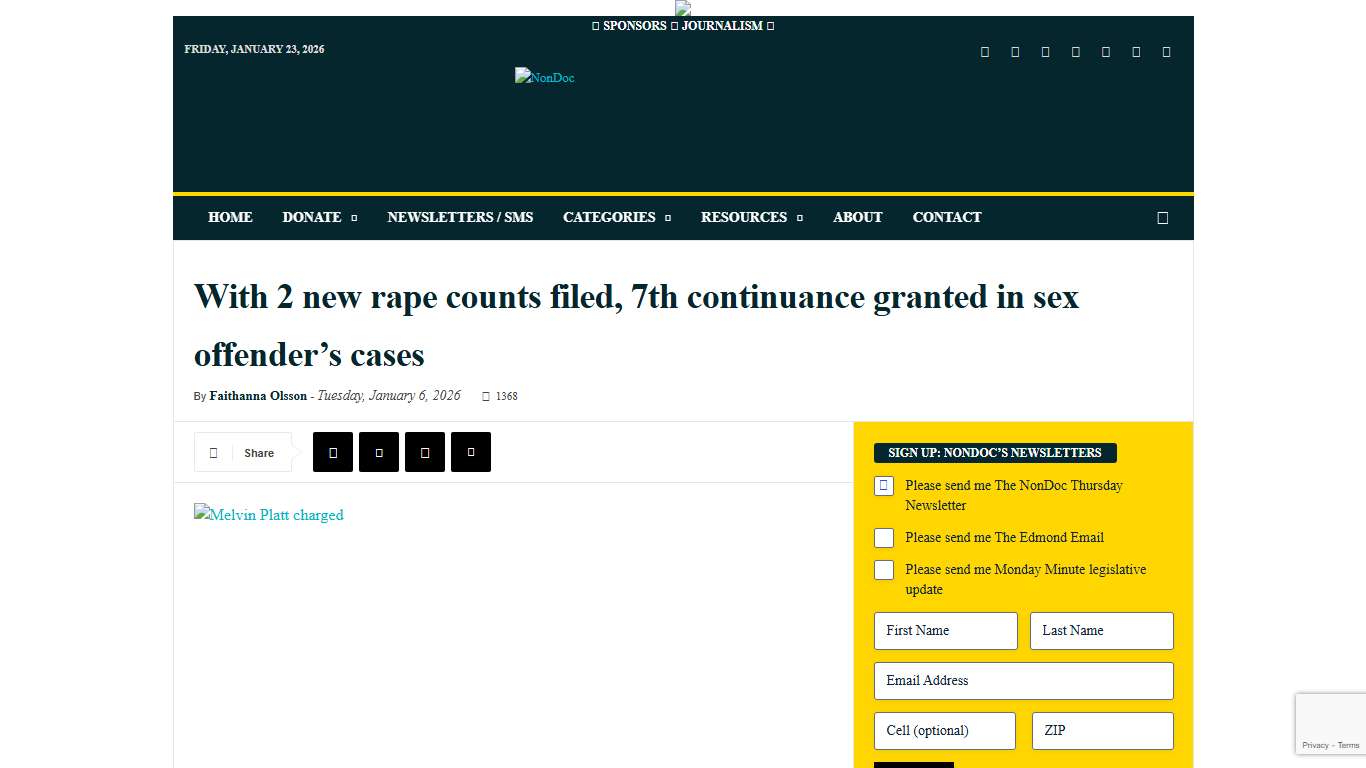Click the last social media icon top right
The image size is (1366, 768).
[x=1165, y=51]
